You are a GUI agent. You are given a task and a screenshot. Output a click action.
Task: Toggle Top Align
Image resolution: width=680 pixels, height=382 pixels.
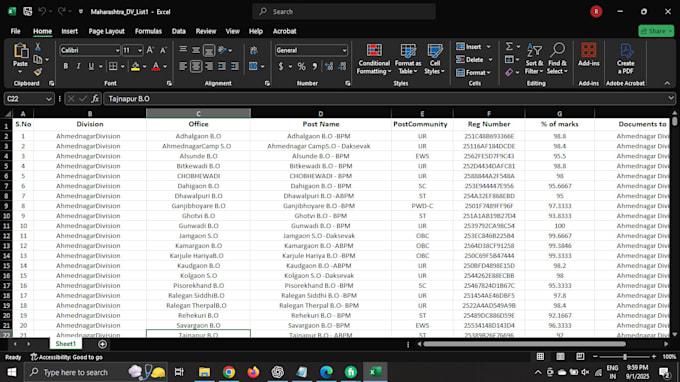point(183,50)
